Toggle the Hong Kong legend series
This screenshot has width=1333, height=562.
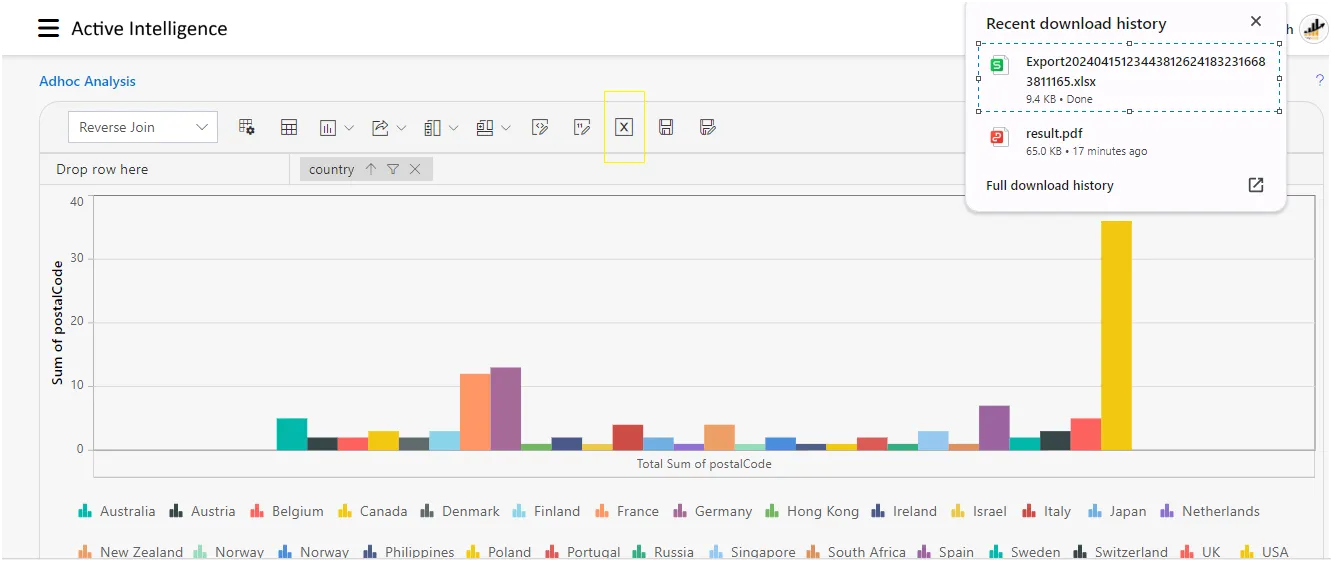[x=812, y=511]
